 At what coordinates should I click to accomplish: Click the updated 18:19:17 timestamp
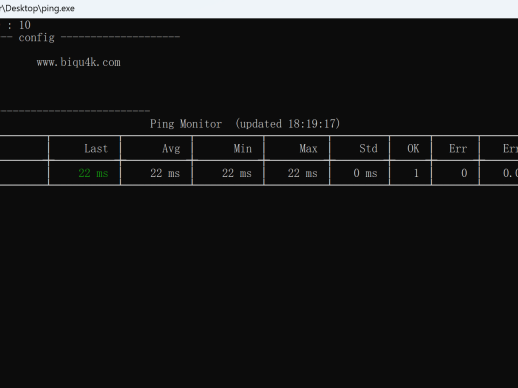click(x=288, y=124)
